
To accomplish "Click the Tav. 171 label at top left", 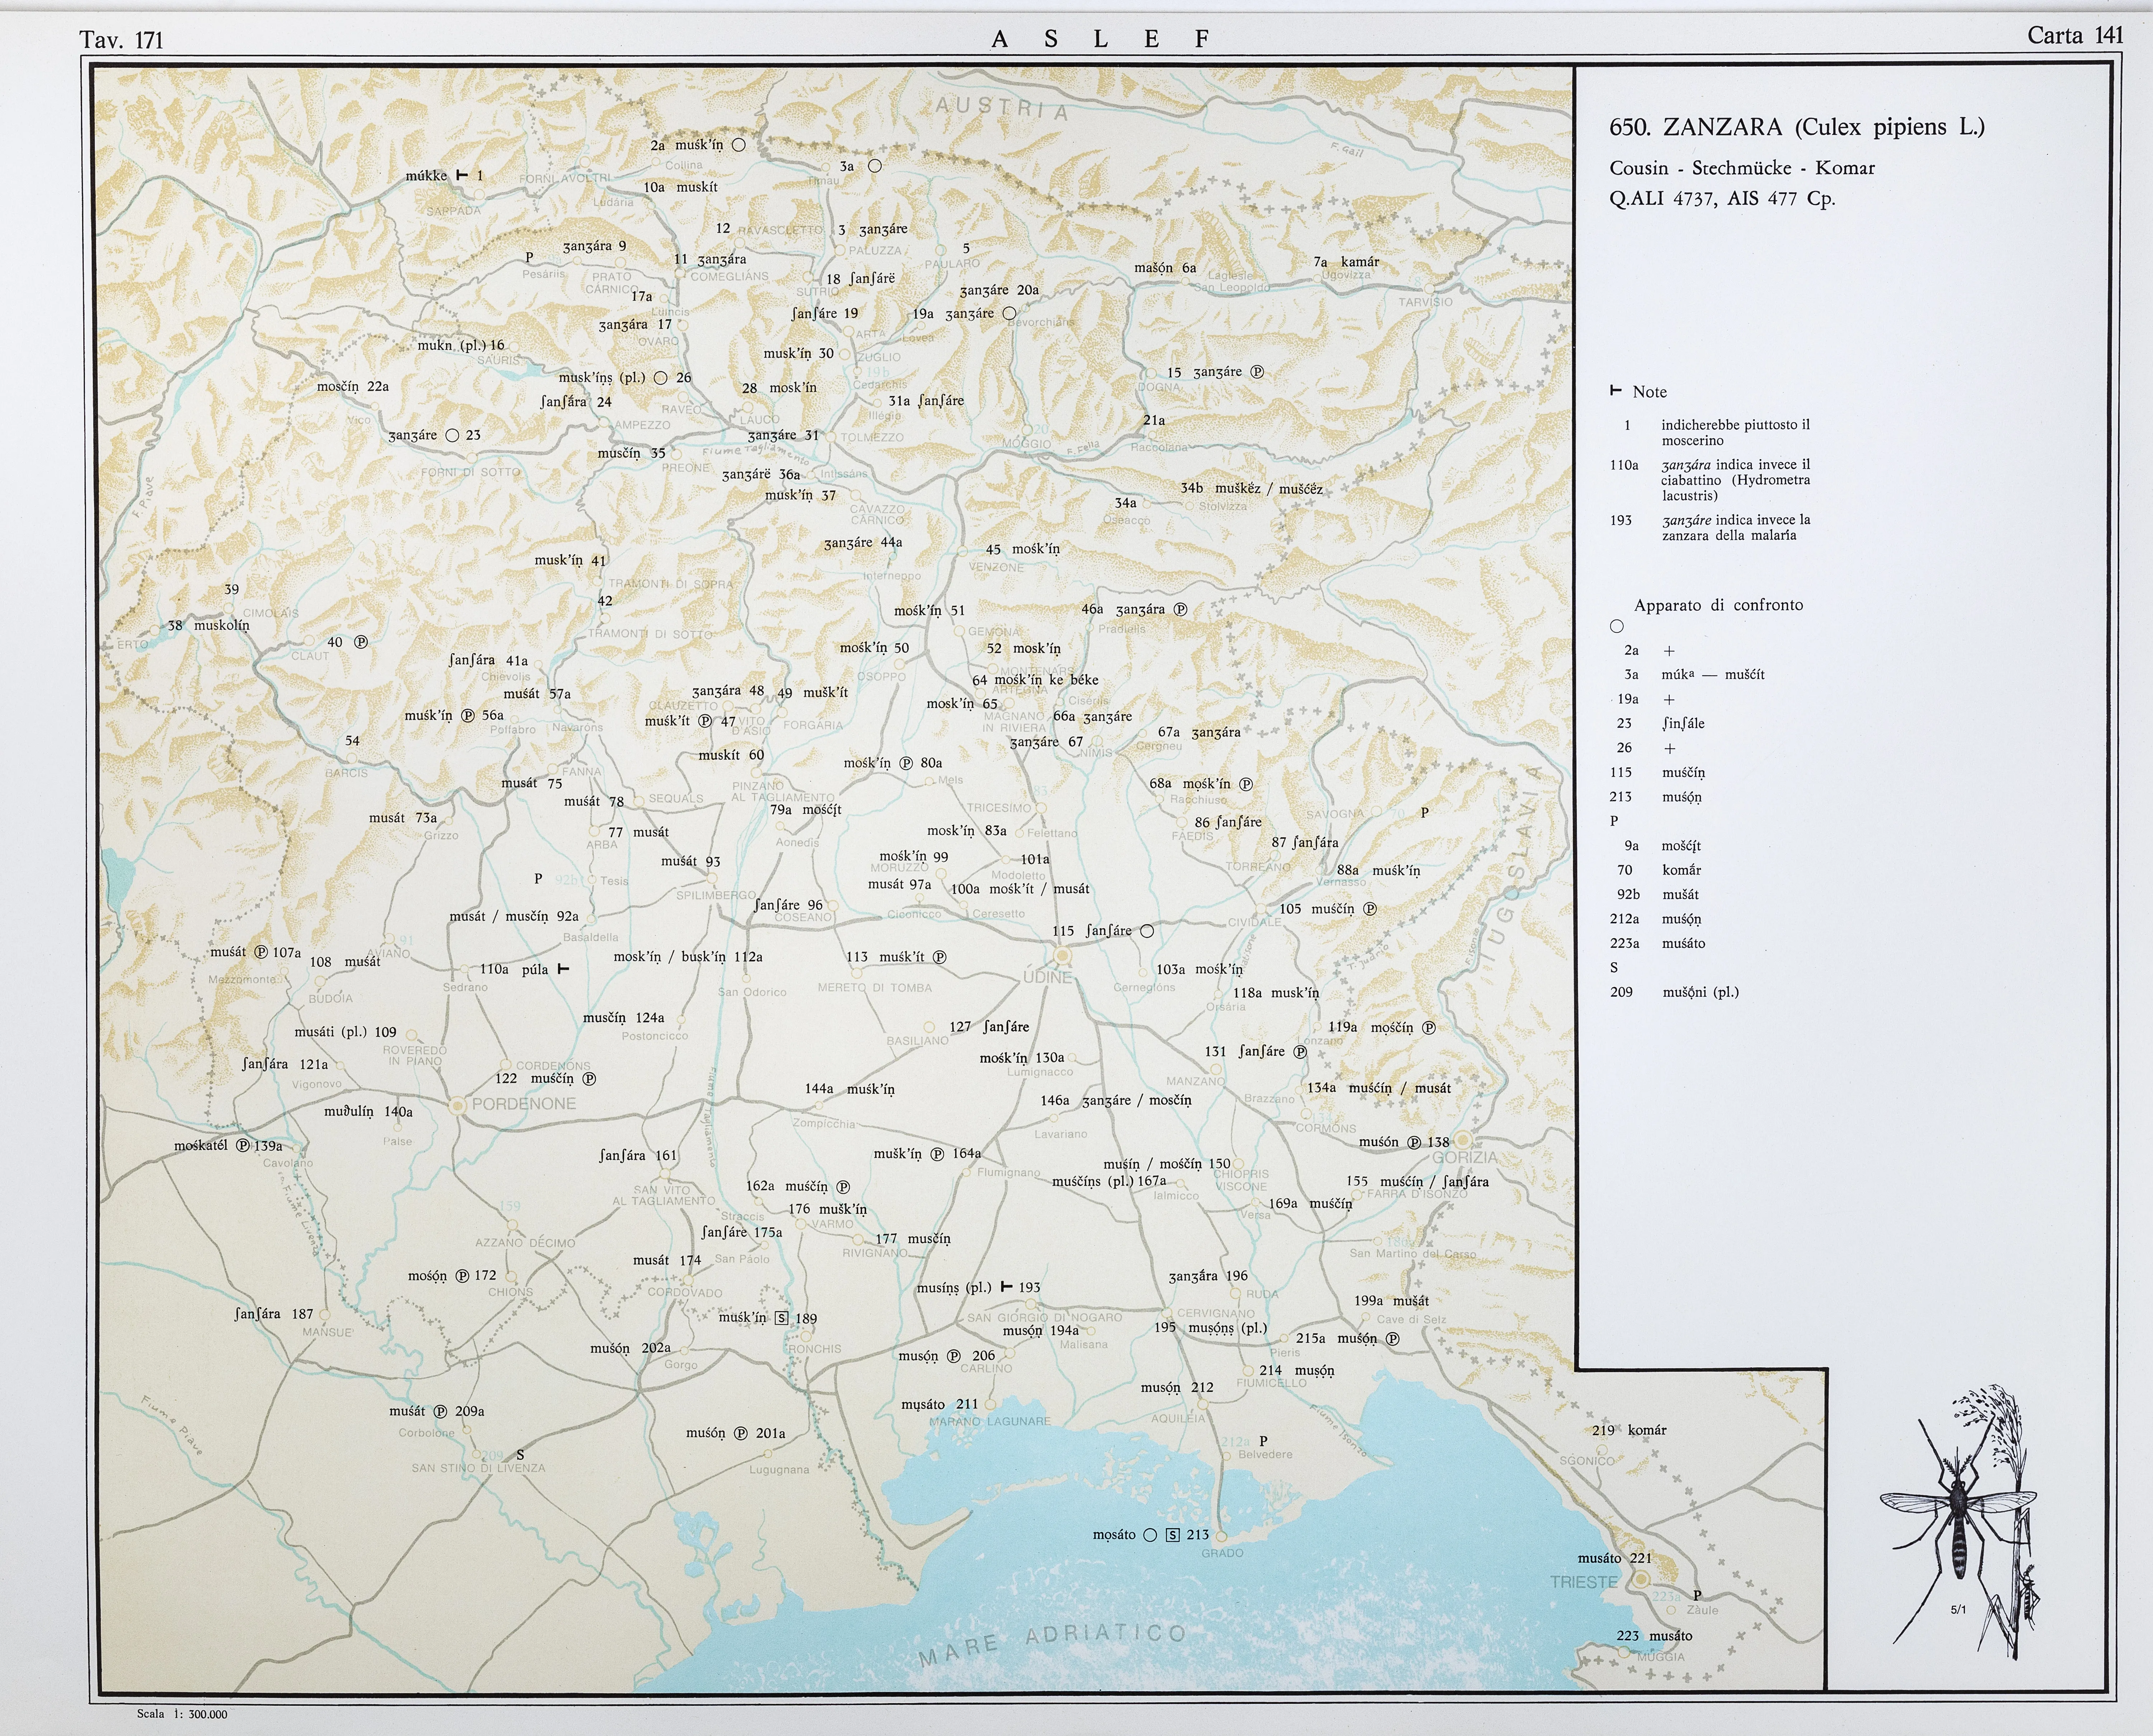I will (x=121, y=40).
